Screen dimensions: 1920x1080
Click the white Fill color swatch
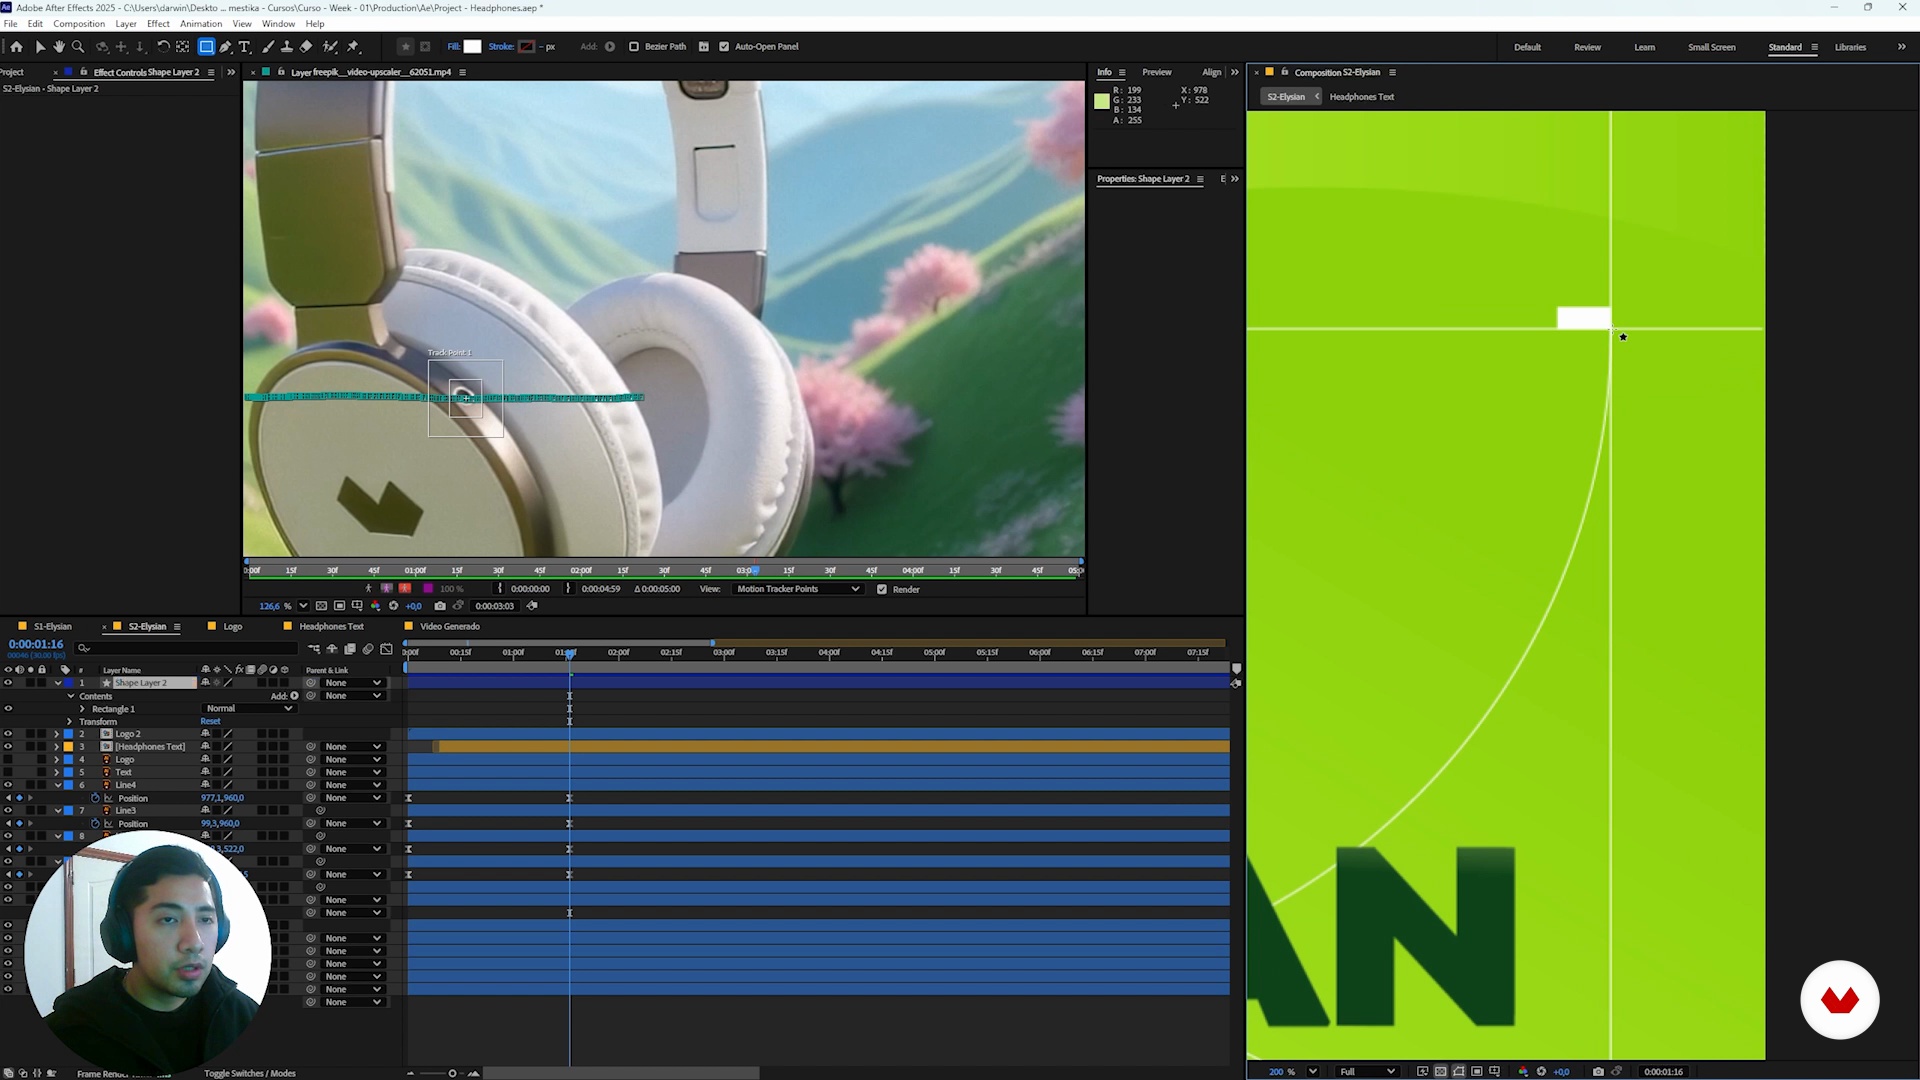(x=473, y=47)
